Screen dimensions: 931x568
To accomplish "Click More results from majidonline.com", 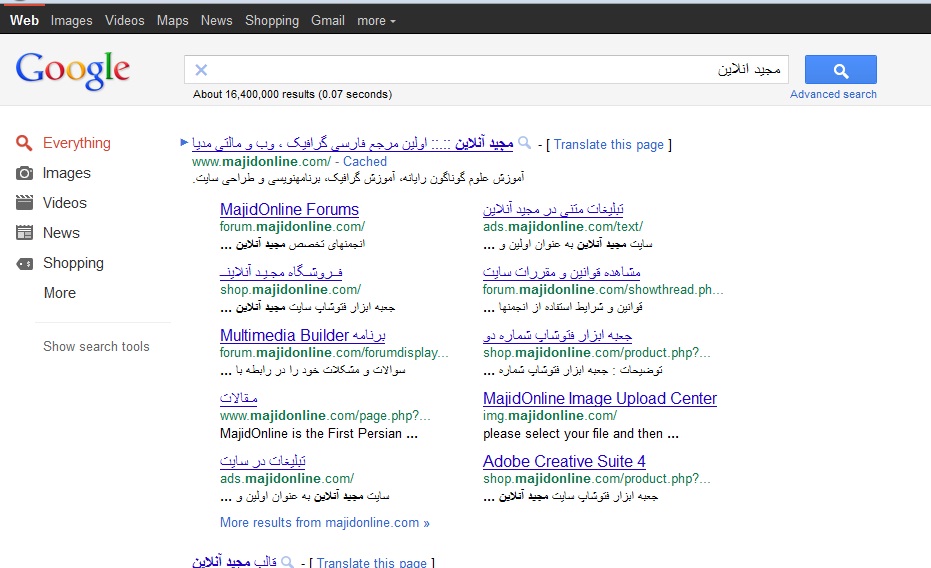I will [325, 523].
